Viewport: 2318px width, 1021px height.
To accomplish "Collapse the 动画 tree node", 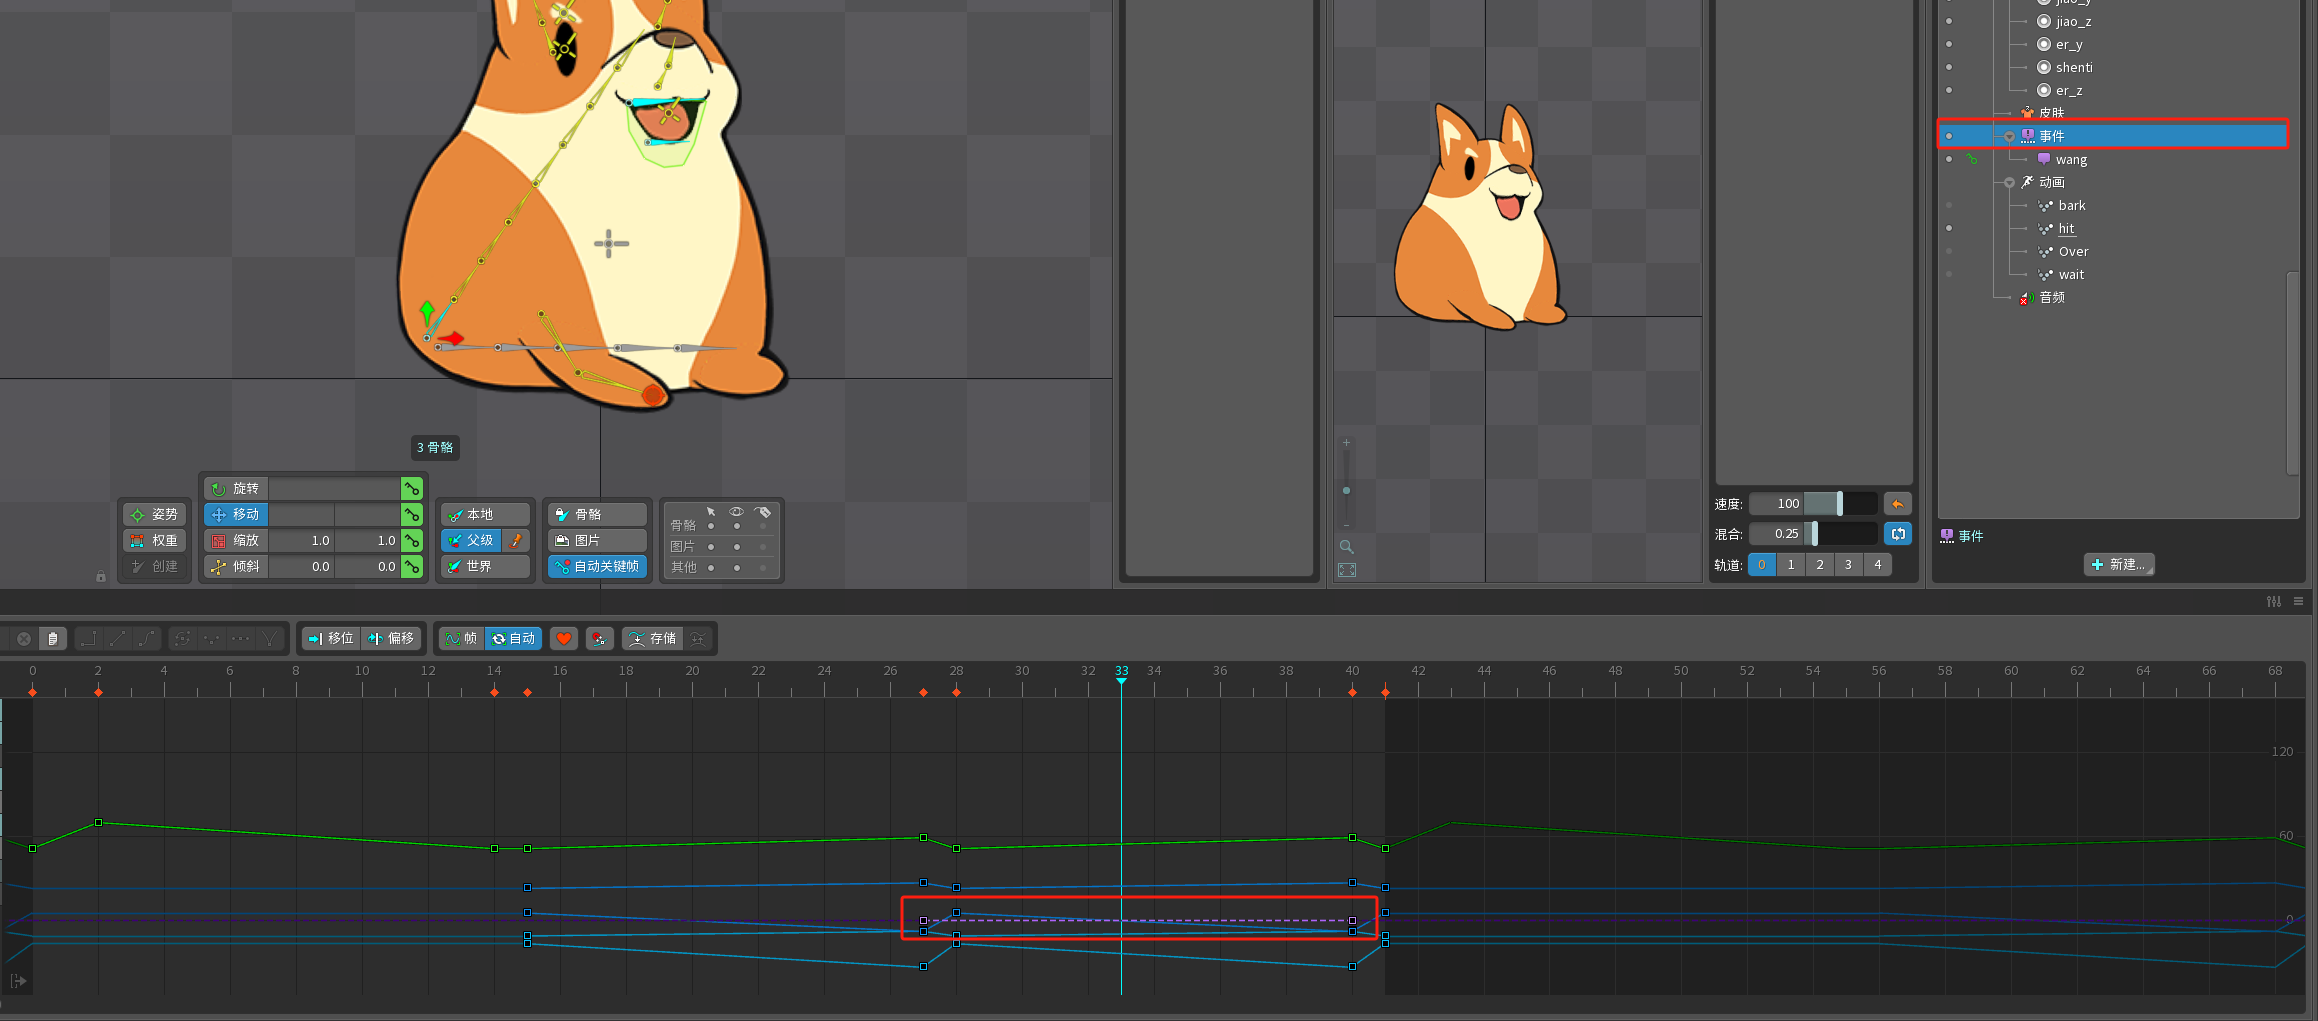I will (2009, 182).
